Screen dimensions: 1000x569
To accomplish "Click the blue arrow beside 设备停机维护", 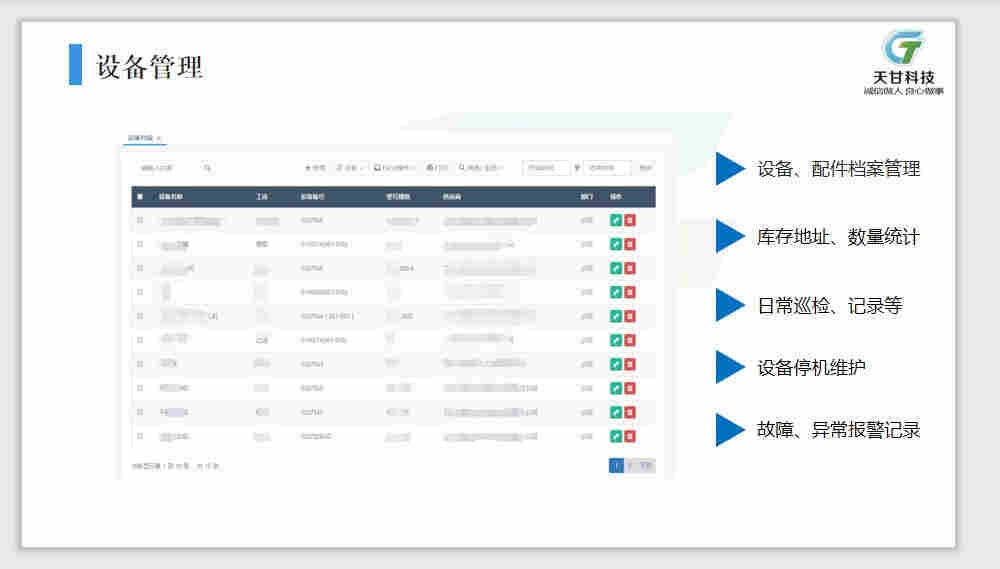I will click(730, 367).
